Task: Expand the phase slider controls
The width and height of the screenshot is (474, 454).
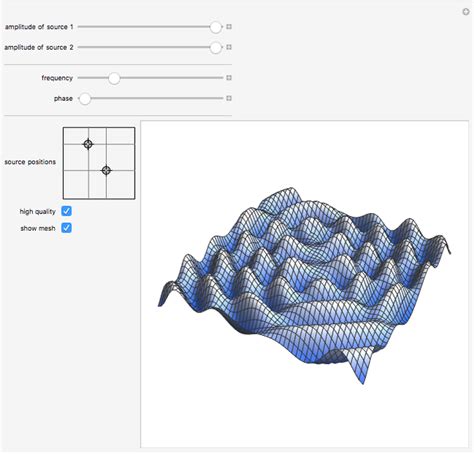Action: click(x=229, y=98)
